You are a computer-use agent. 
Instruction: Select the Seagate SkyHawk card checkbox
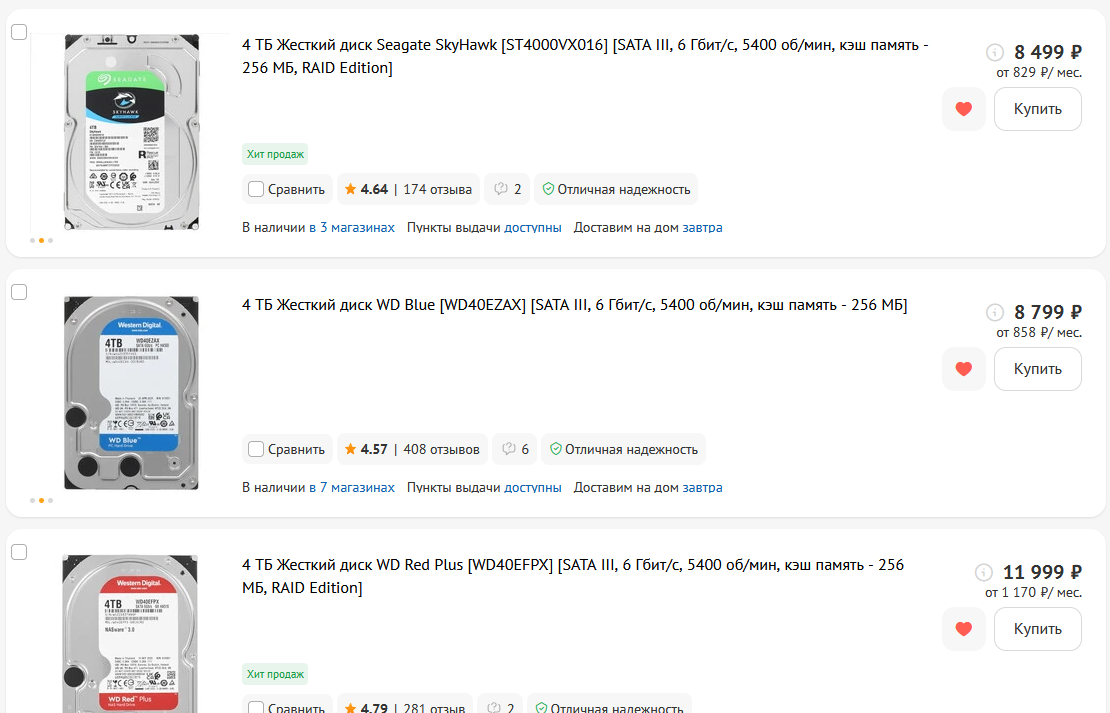tap(19, 32)
